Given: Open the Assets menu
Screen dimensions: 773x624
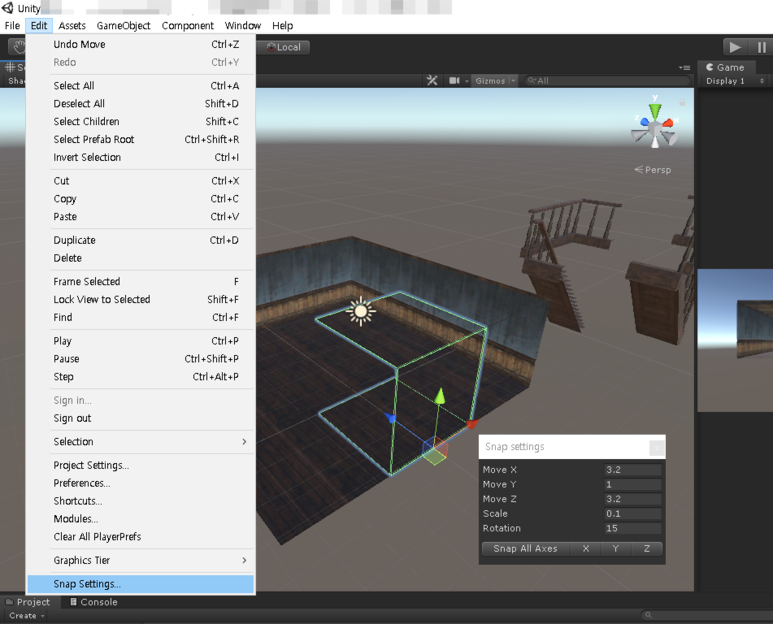Looking at the screenshot, I should pos(72,26).
